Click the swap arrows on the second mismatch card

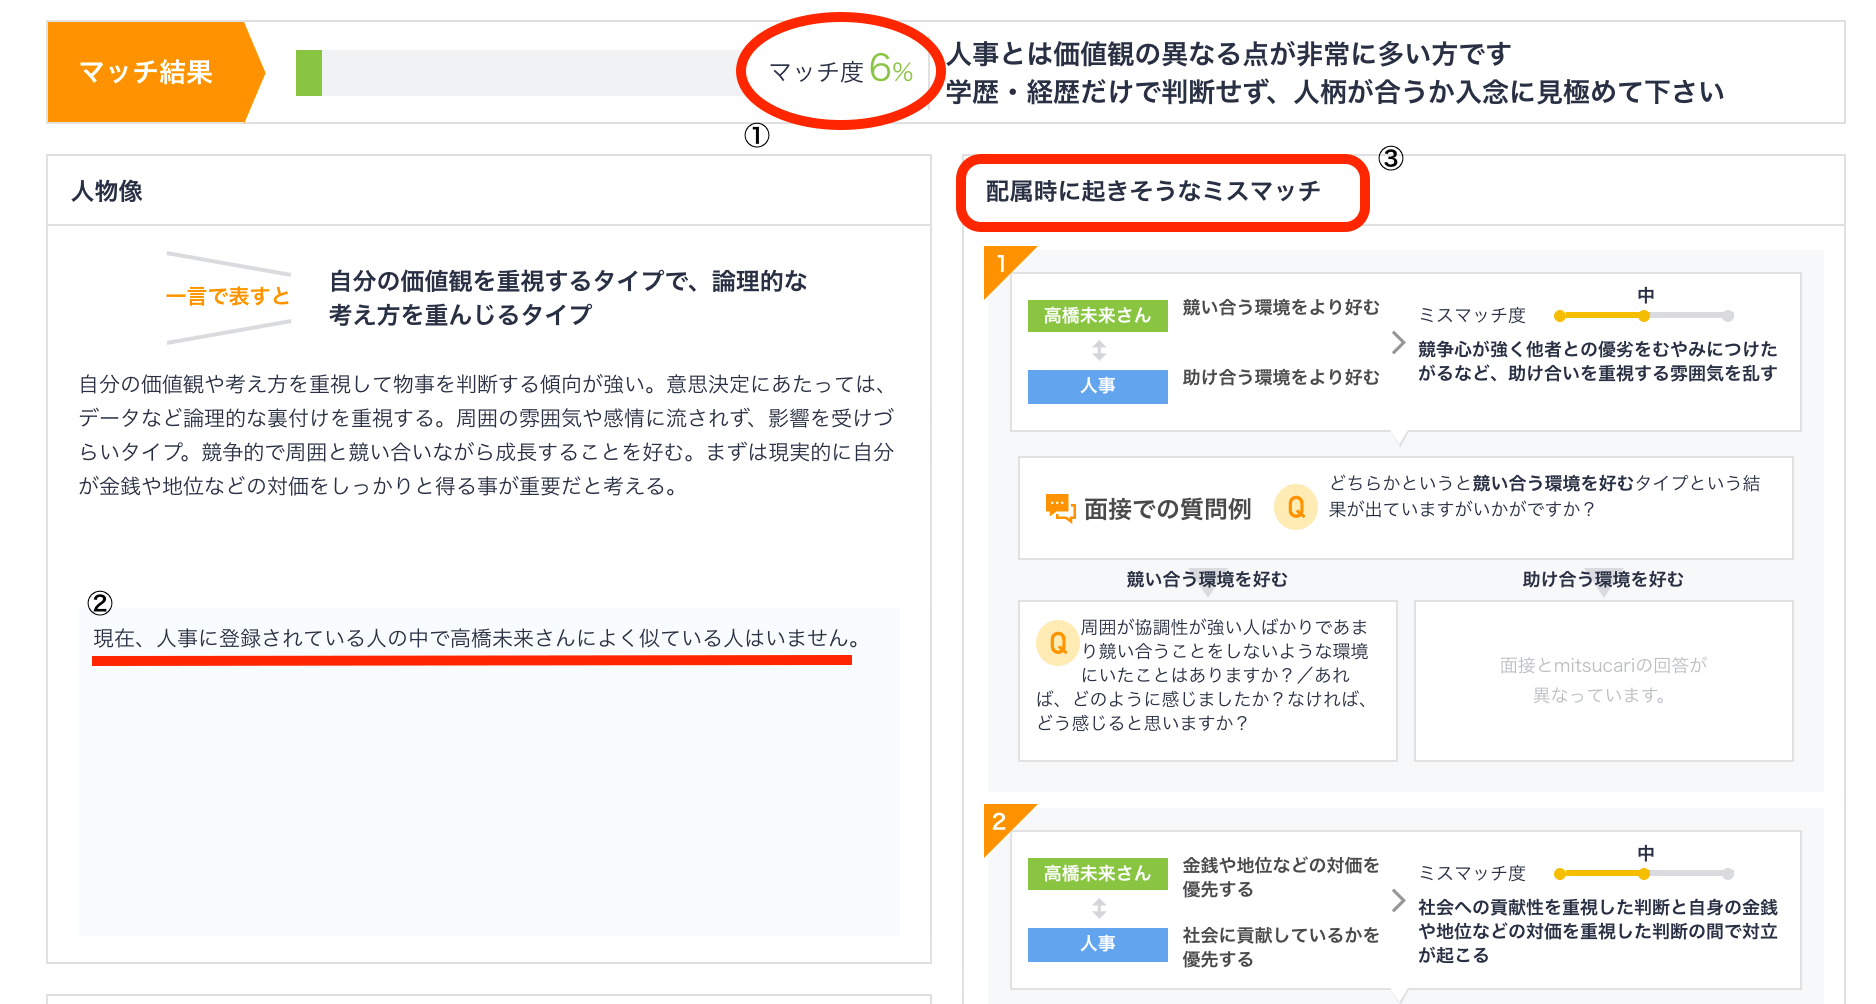coord(1097,910)
